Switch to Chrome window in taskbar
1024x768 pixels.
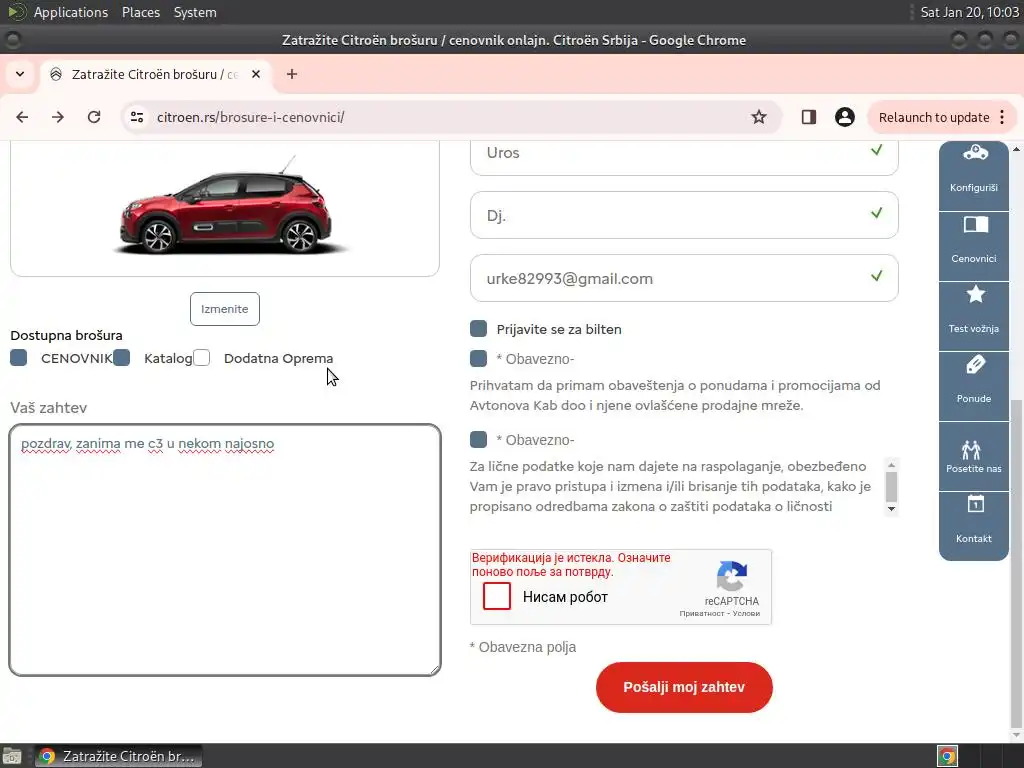pyautogui.click(x=118, y=756)
